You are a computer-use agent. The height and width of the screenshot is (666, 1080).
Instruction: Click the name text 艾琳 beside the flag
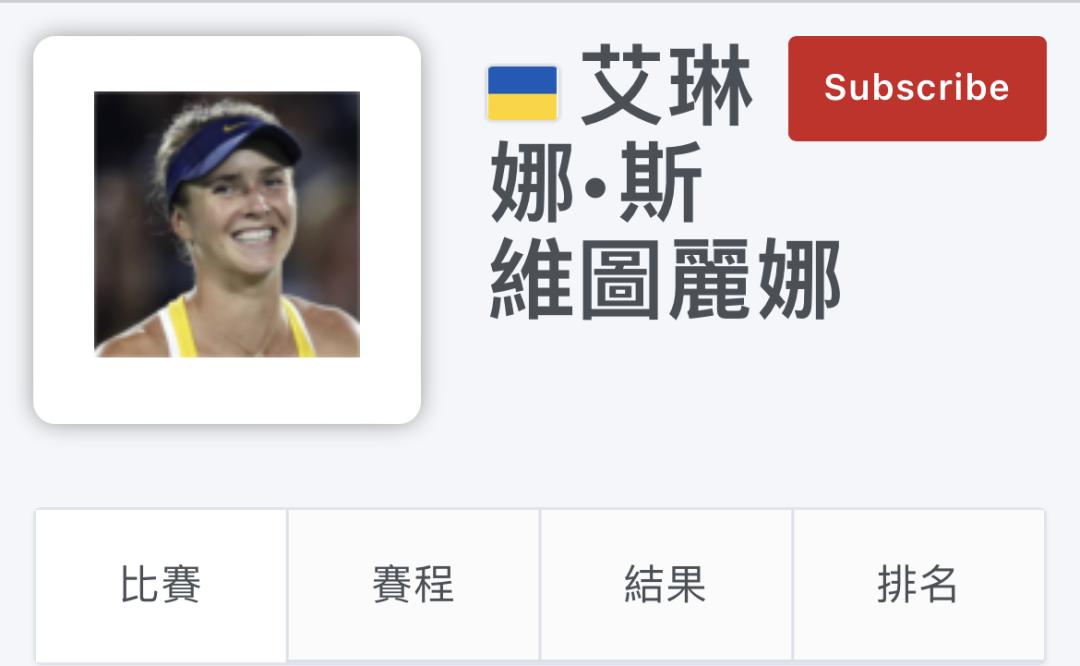(x=667, y=85)
